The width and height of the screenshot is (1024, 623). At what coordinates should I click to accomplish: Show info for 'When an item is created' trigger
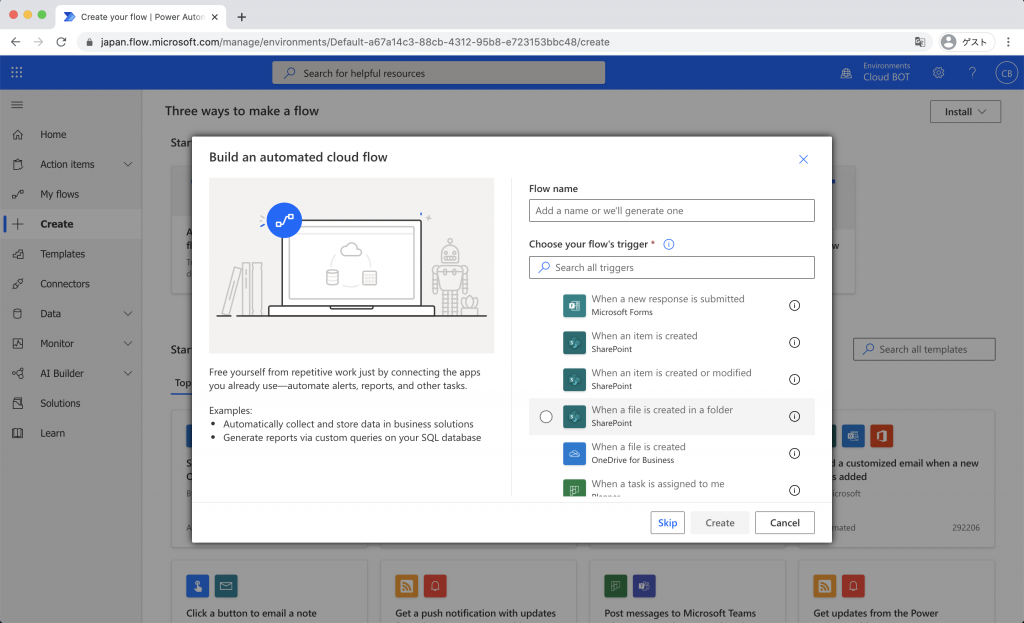[794, 342]
